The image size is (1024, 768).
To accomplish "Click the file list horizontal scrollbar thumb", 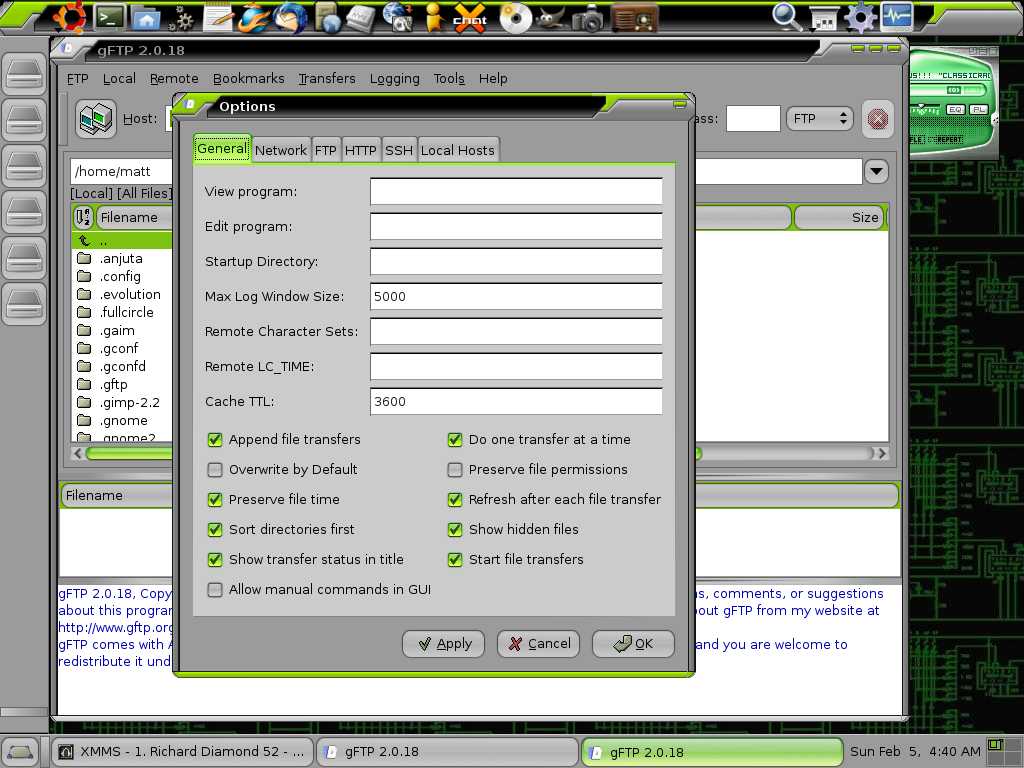I will 129,453.
